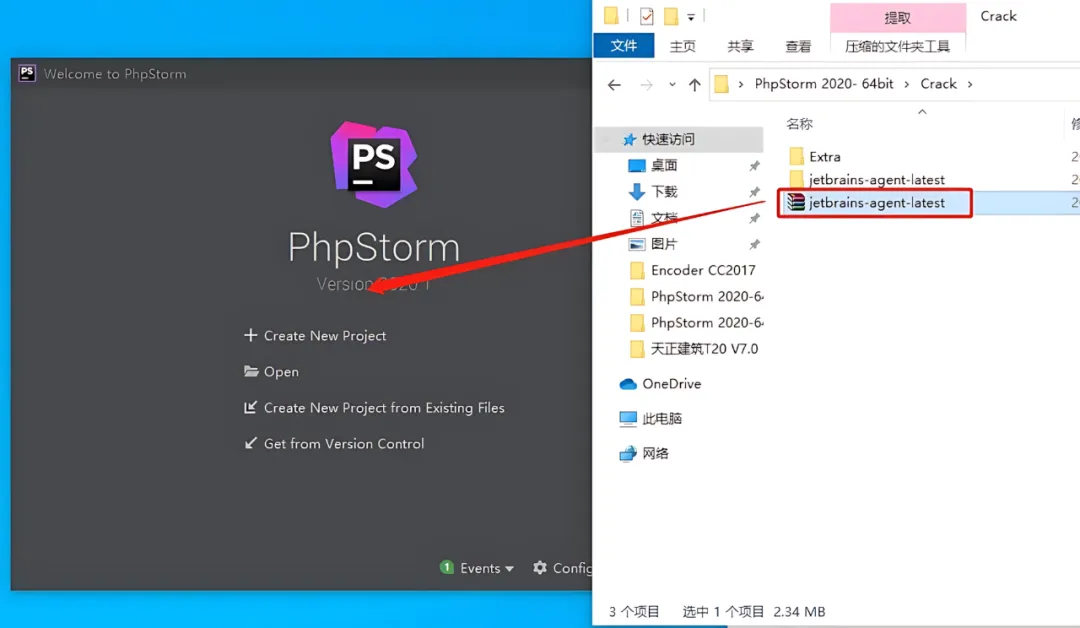Open the quick access toolbar customize dropdown
The height and width of the screenshot is (628, 1080).
(x=691, y=17)
